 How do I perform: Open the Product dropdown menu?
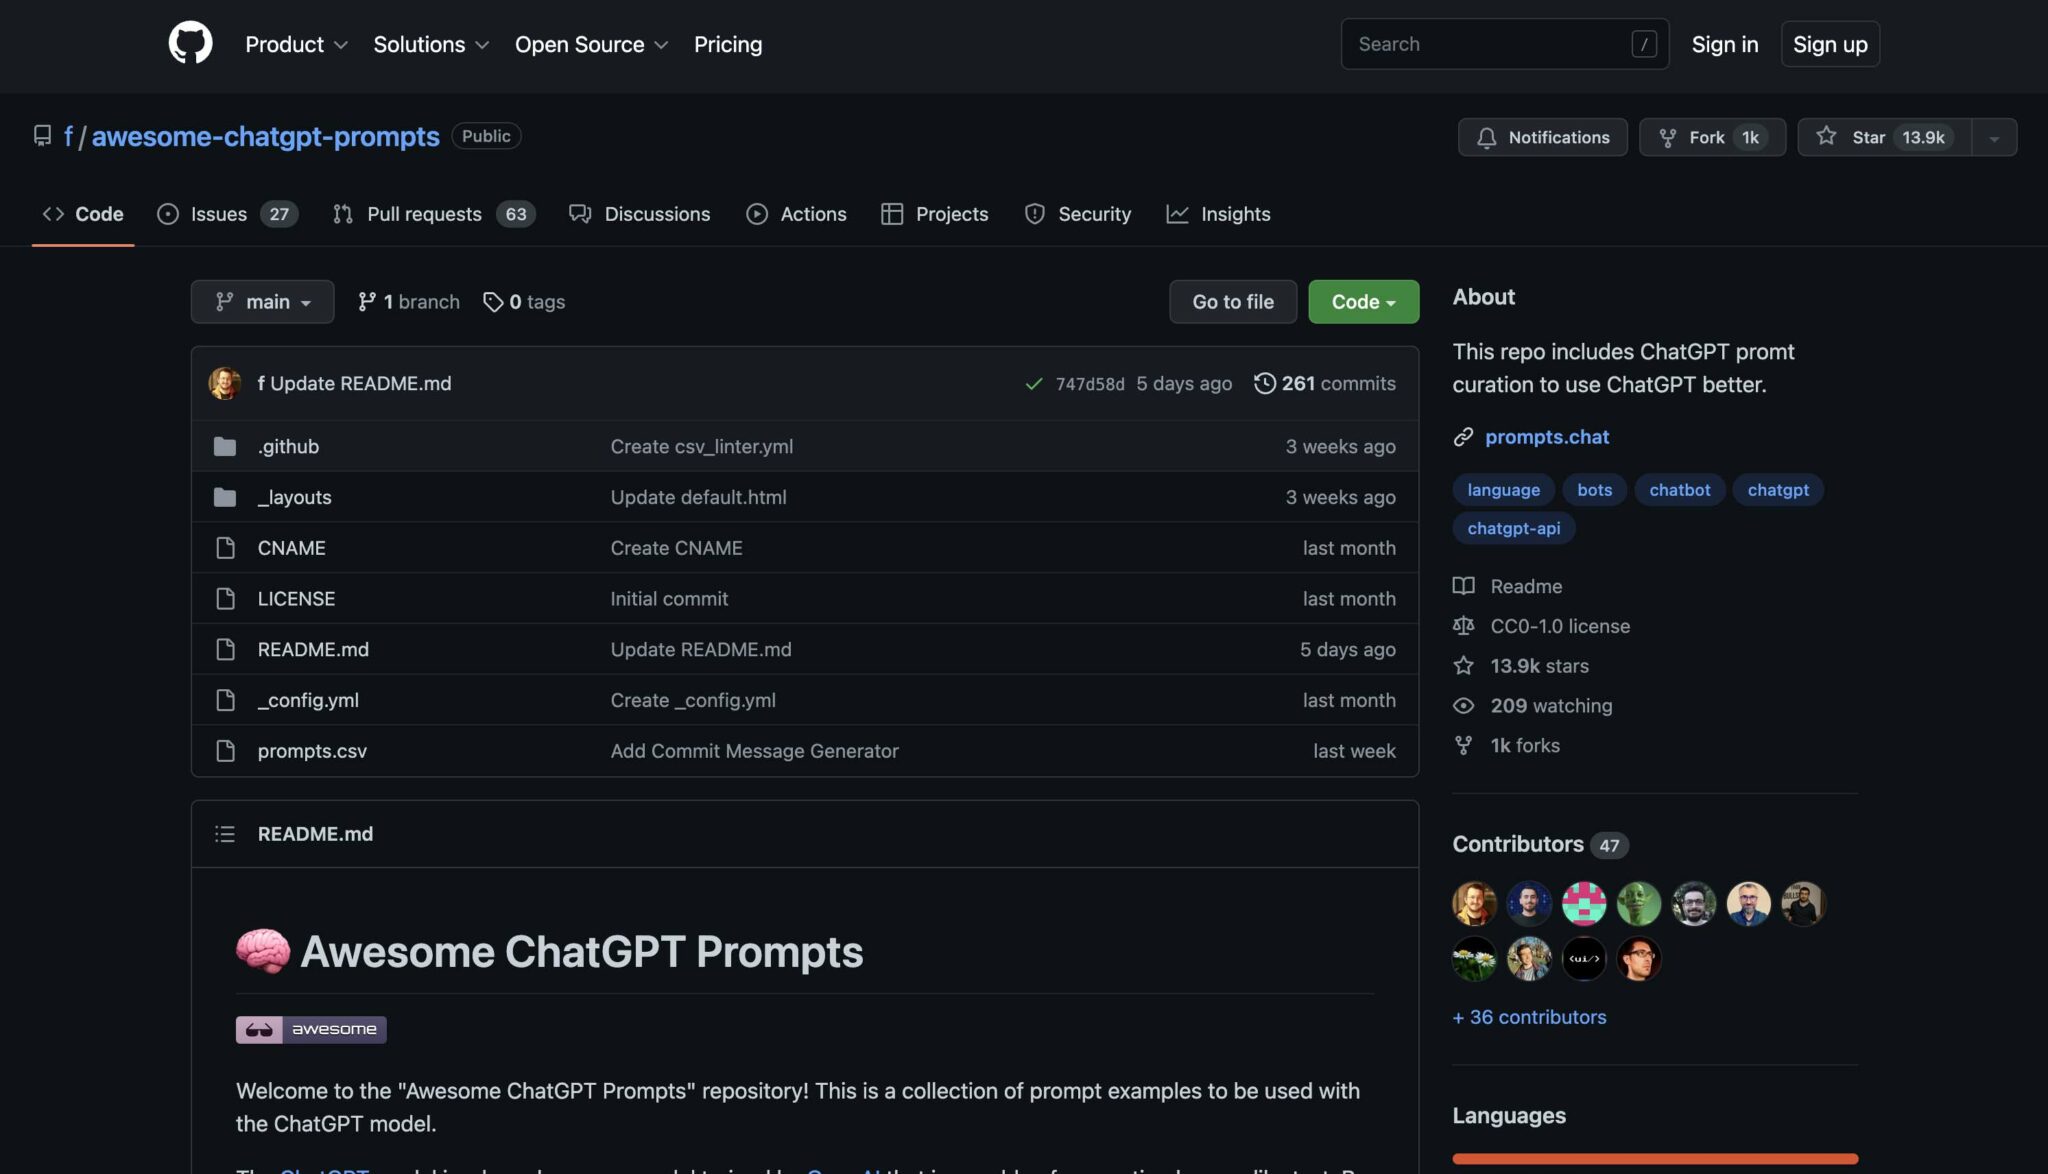pyautogui.click(x=296, y=44)
